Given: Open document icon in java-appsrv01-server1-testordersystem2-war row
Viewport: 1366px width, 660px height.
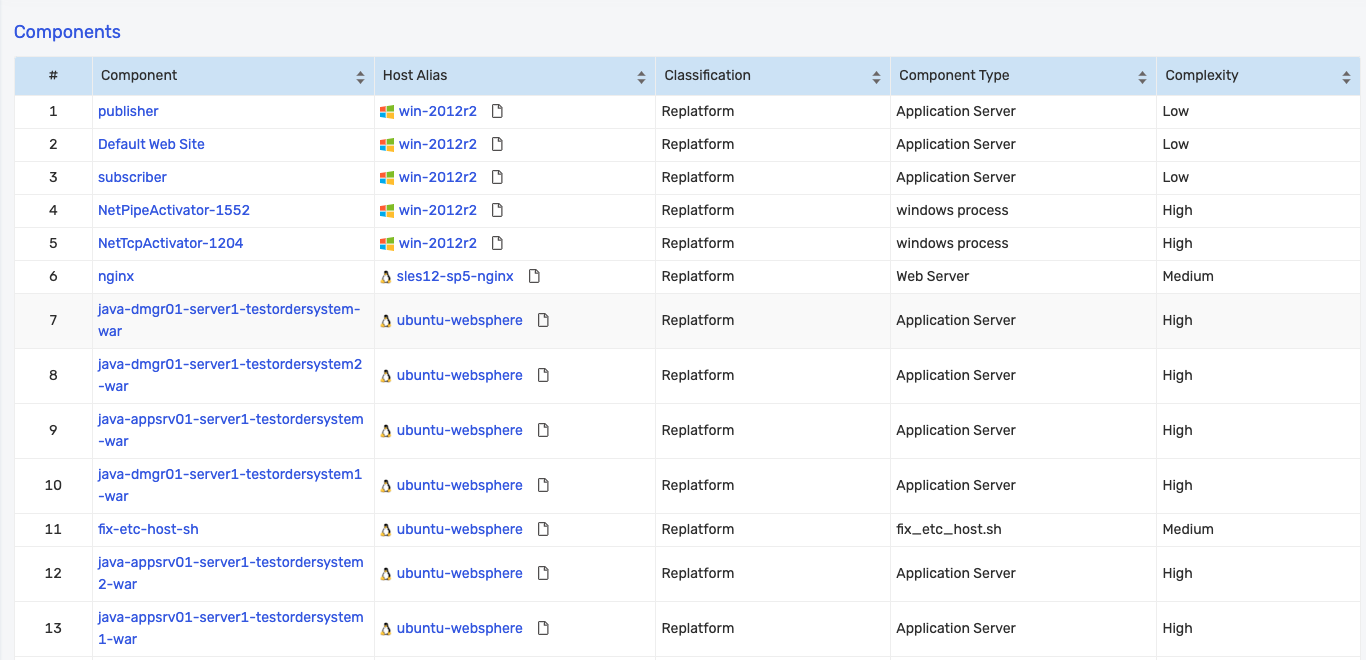Looking at the screenshot, I should [x=543, y=573].
